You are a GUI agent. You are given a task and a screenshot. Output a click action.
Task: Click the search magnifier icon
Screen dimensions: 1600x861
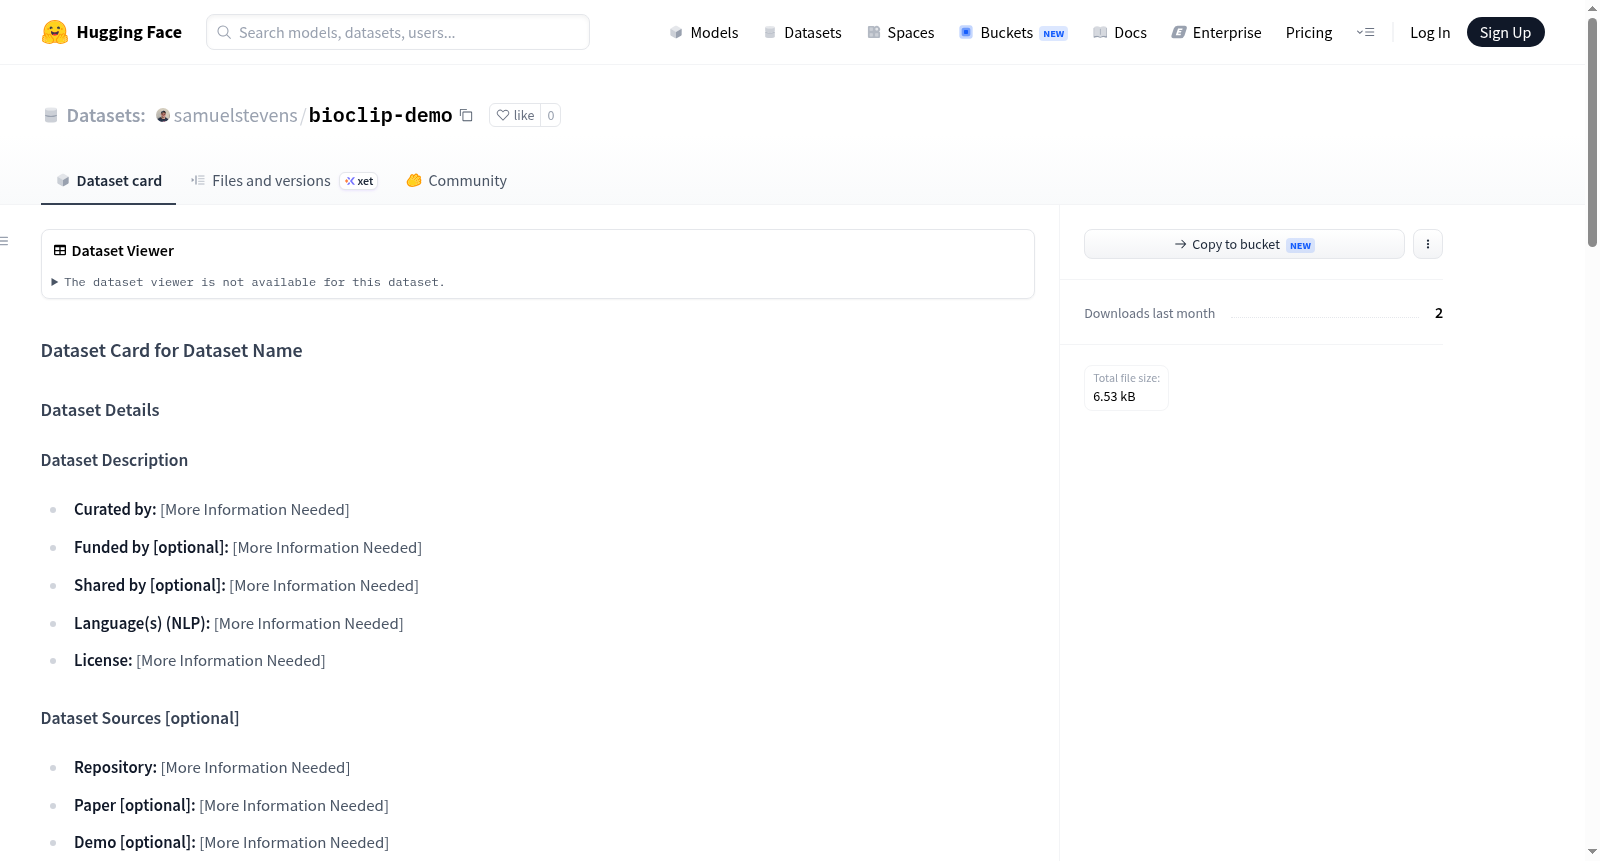(224, 32)
